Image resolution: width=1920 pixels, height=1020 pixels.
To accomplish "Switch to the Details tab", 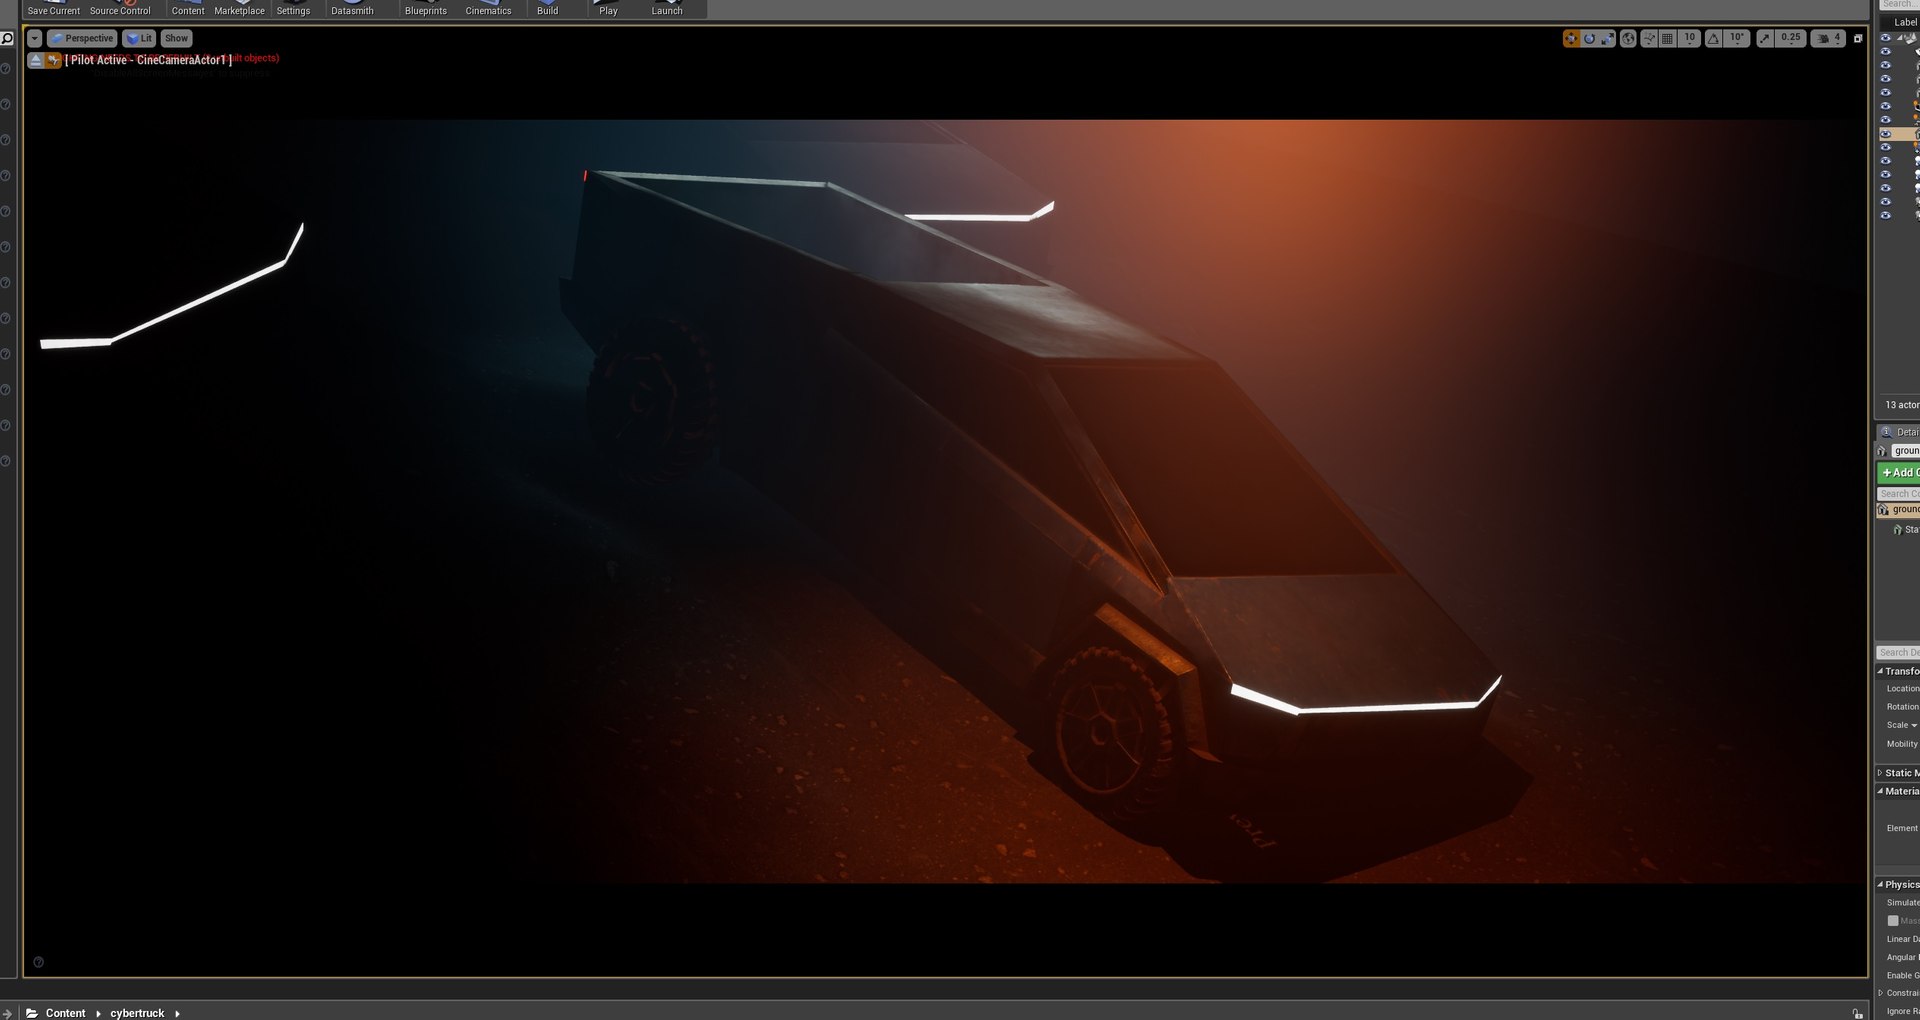I will pos(1899,432).
